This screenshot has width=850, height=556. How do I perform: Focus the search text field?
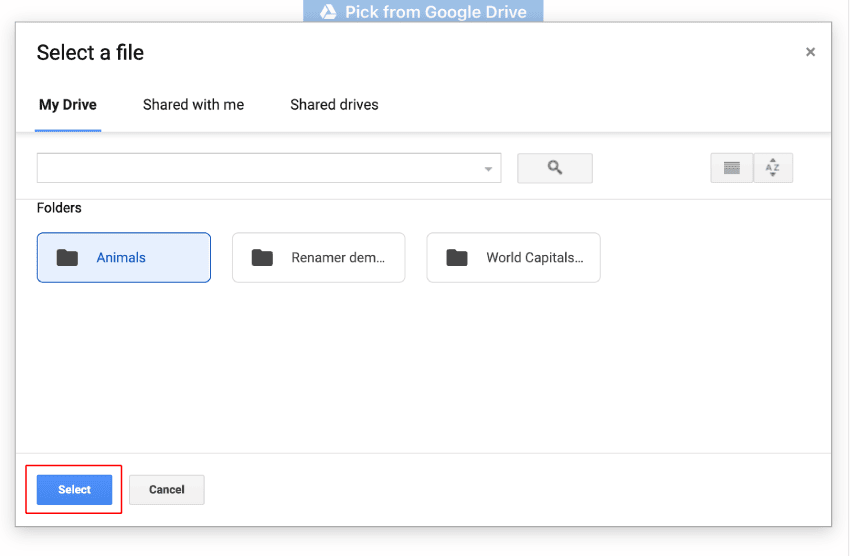[x=269, y=168]
